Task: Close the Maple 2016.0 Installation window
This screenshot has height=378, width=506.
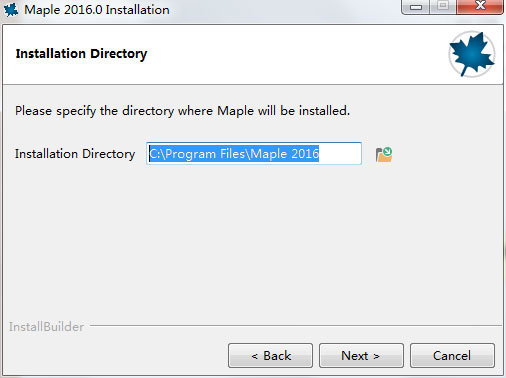Action: point(480,7)
